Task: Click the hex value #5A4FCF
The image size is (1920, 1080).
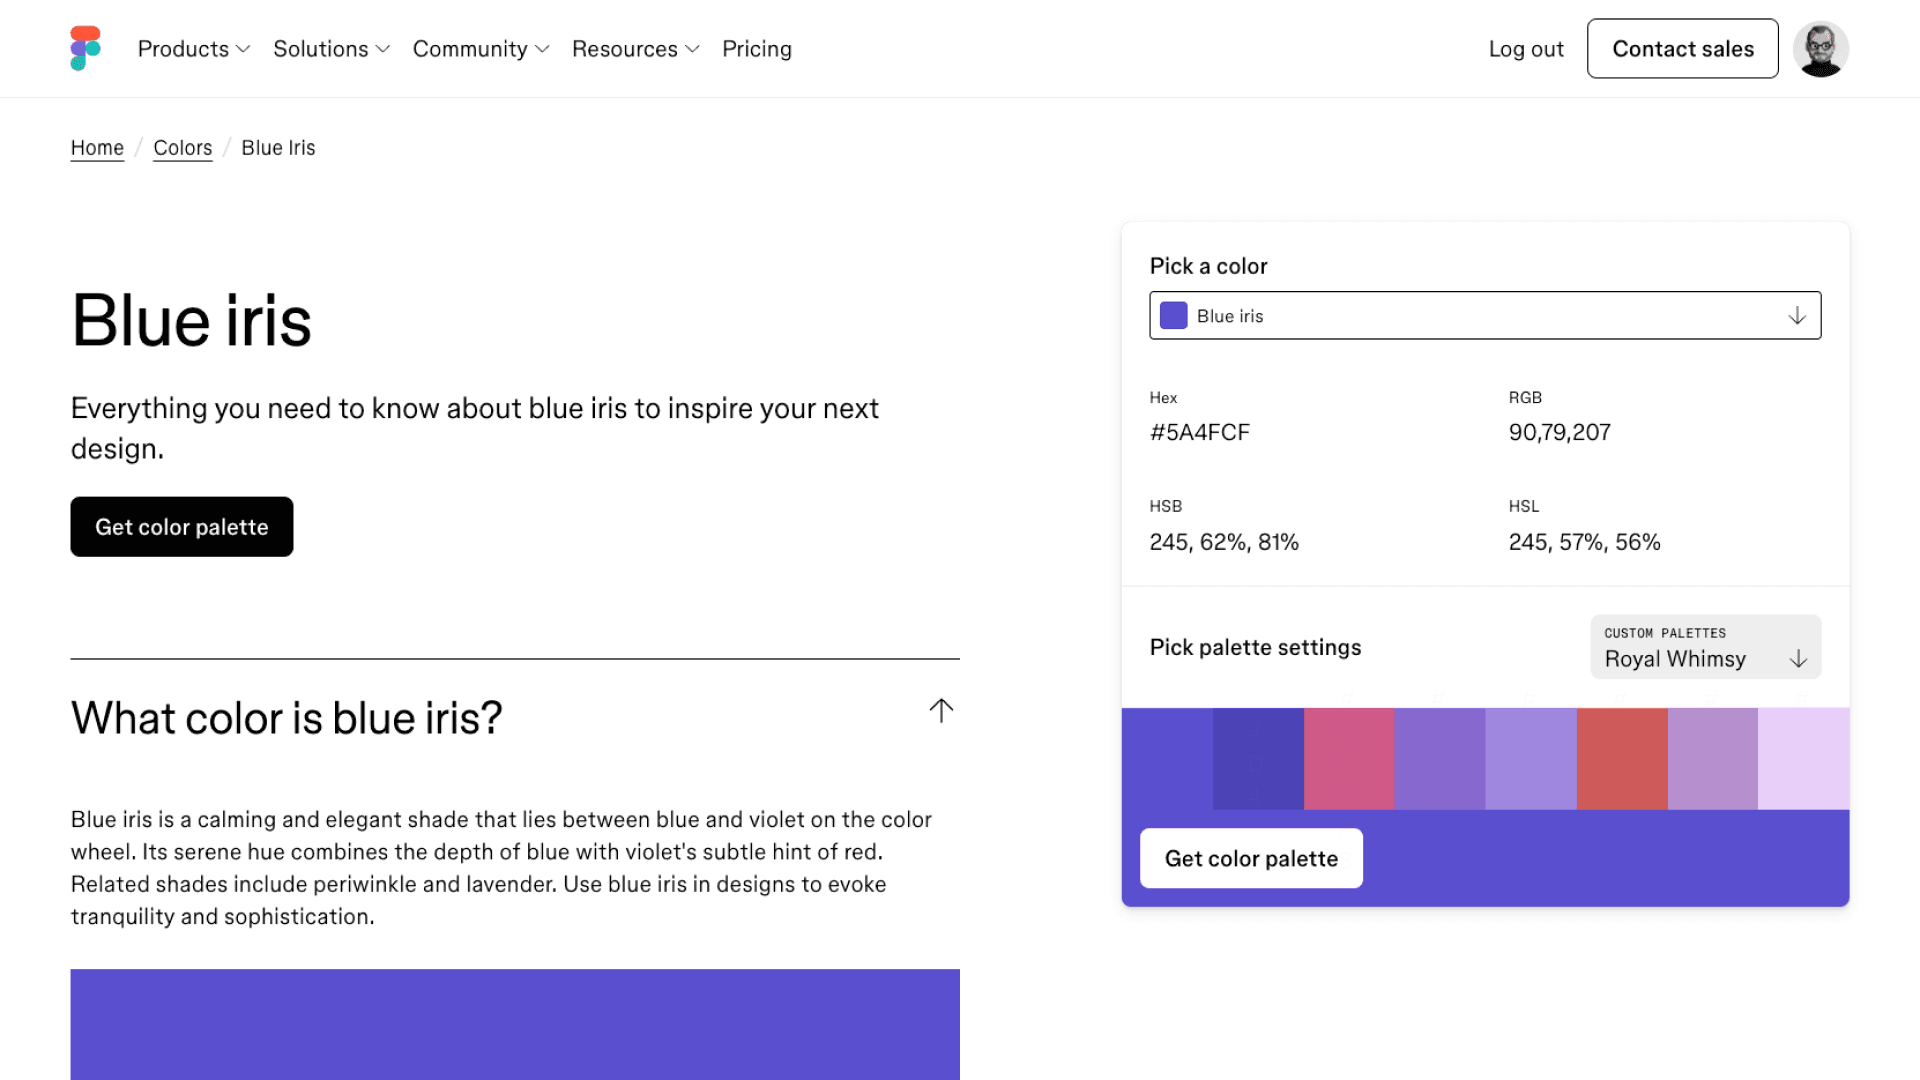Action: point(1200,432)
